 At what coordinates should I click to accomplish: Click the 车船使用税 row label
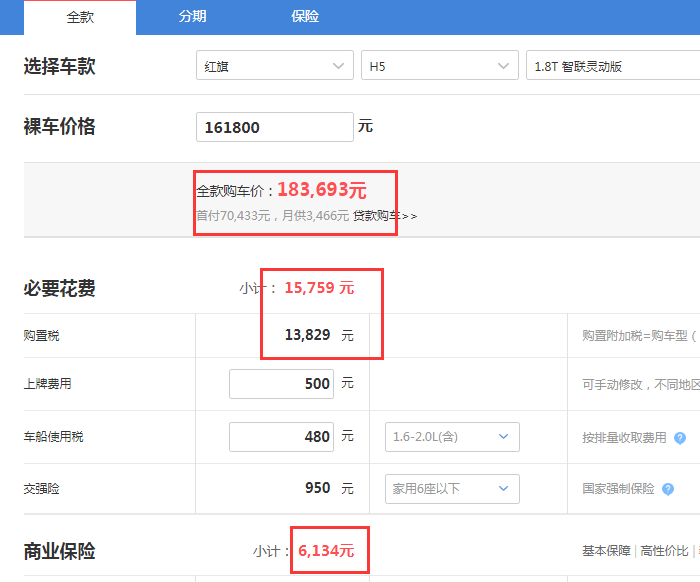tap(53, 437)
